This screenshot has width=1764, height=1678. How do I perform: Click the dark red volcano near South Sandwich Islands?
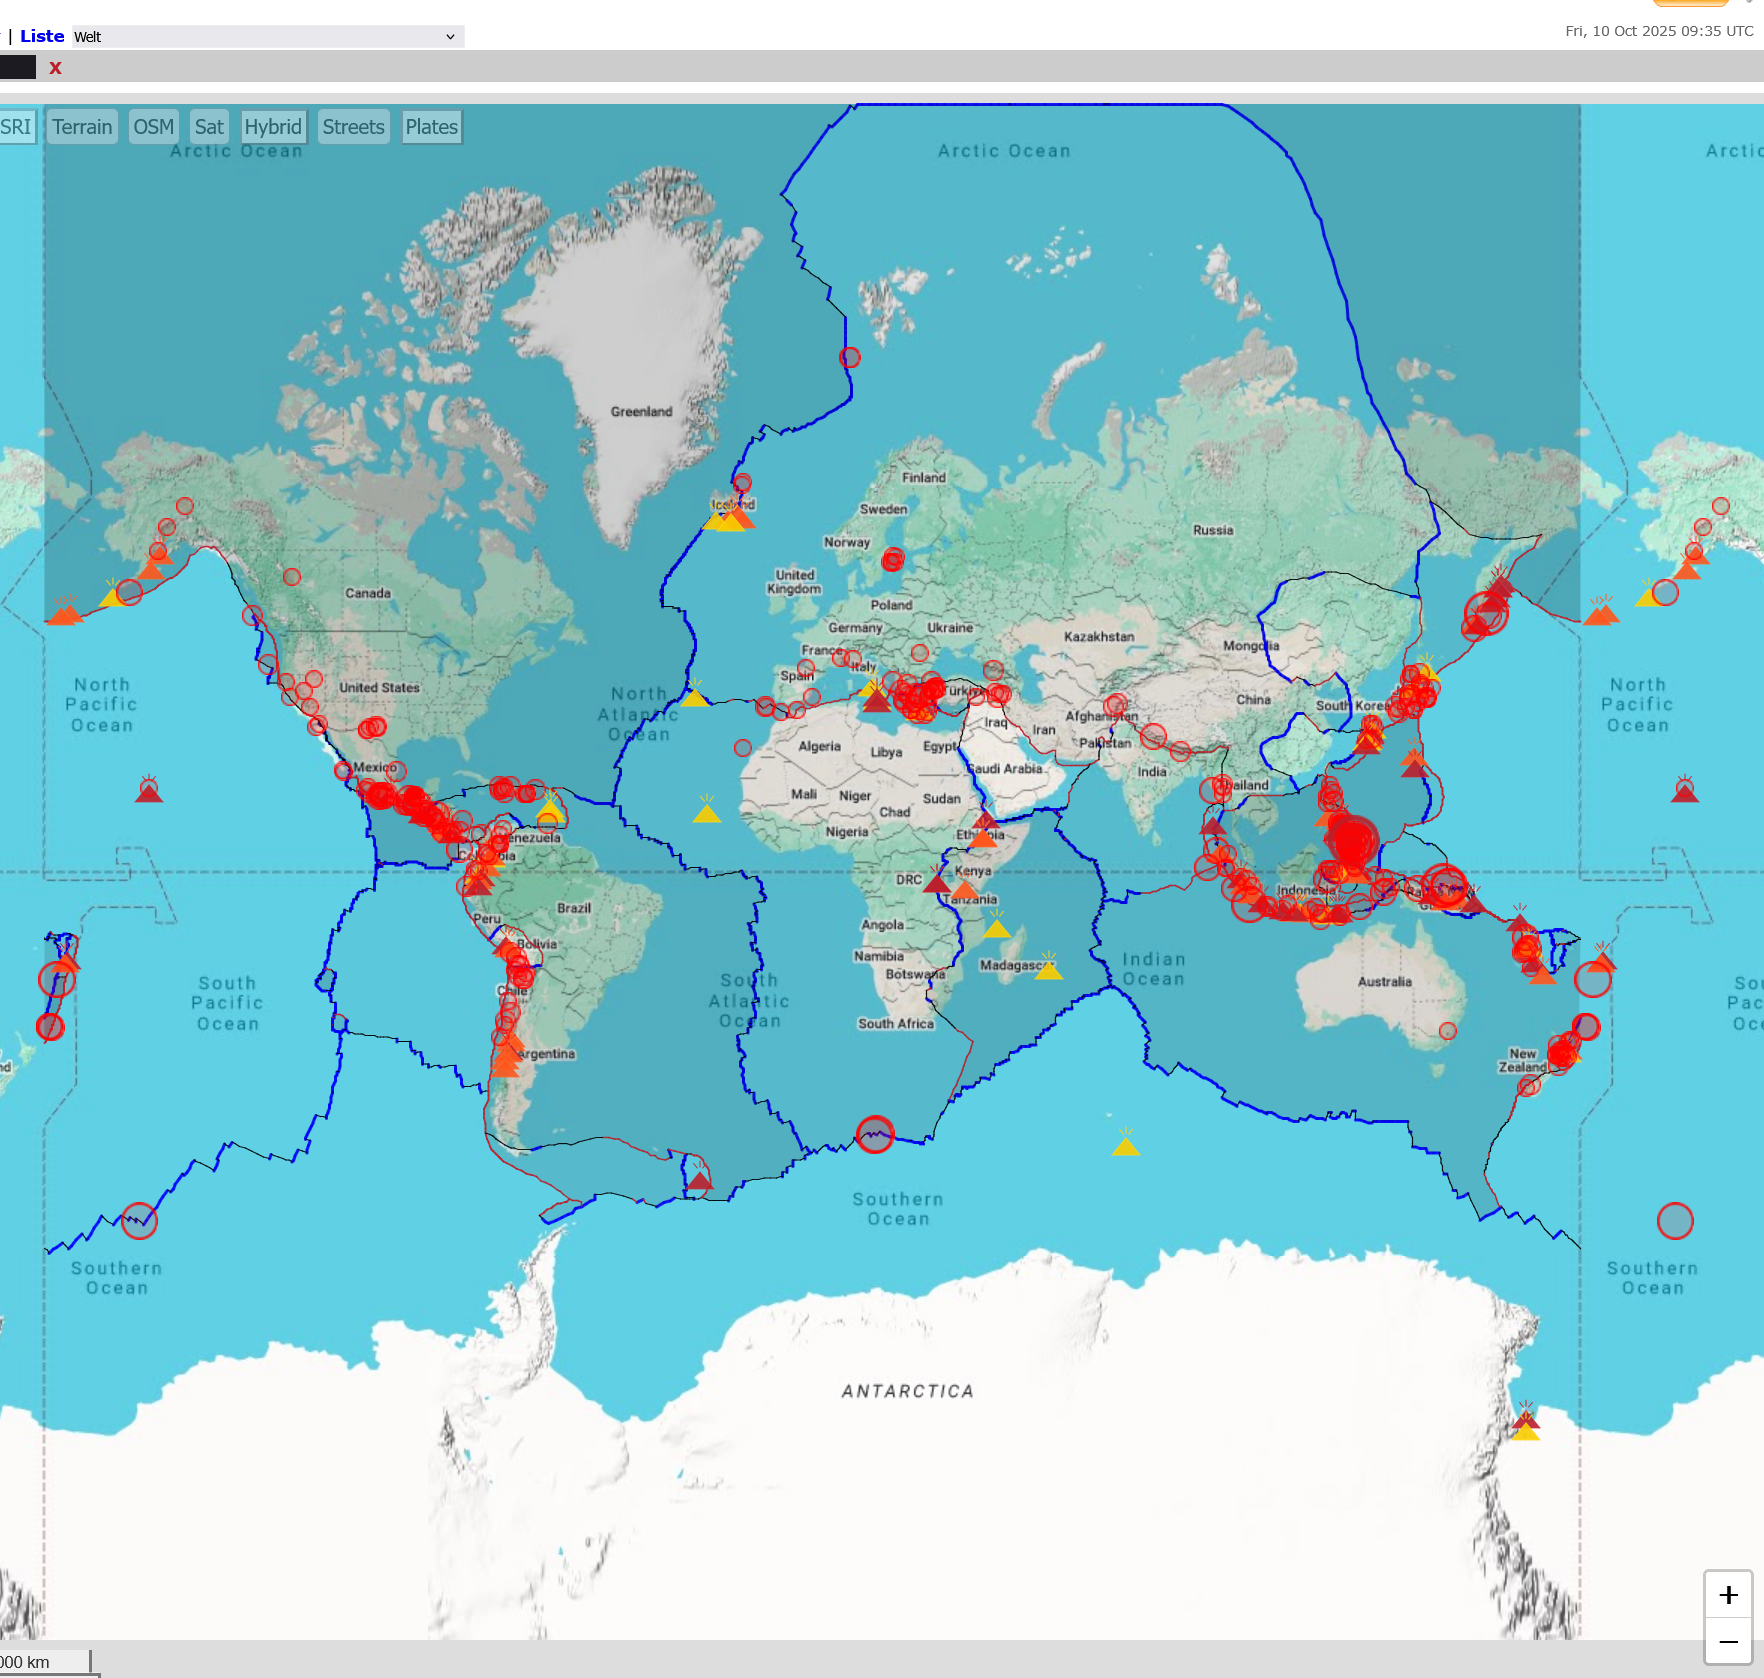[x=700, y=1181]
